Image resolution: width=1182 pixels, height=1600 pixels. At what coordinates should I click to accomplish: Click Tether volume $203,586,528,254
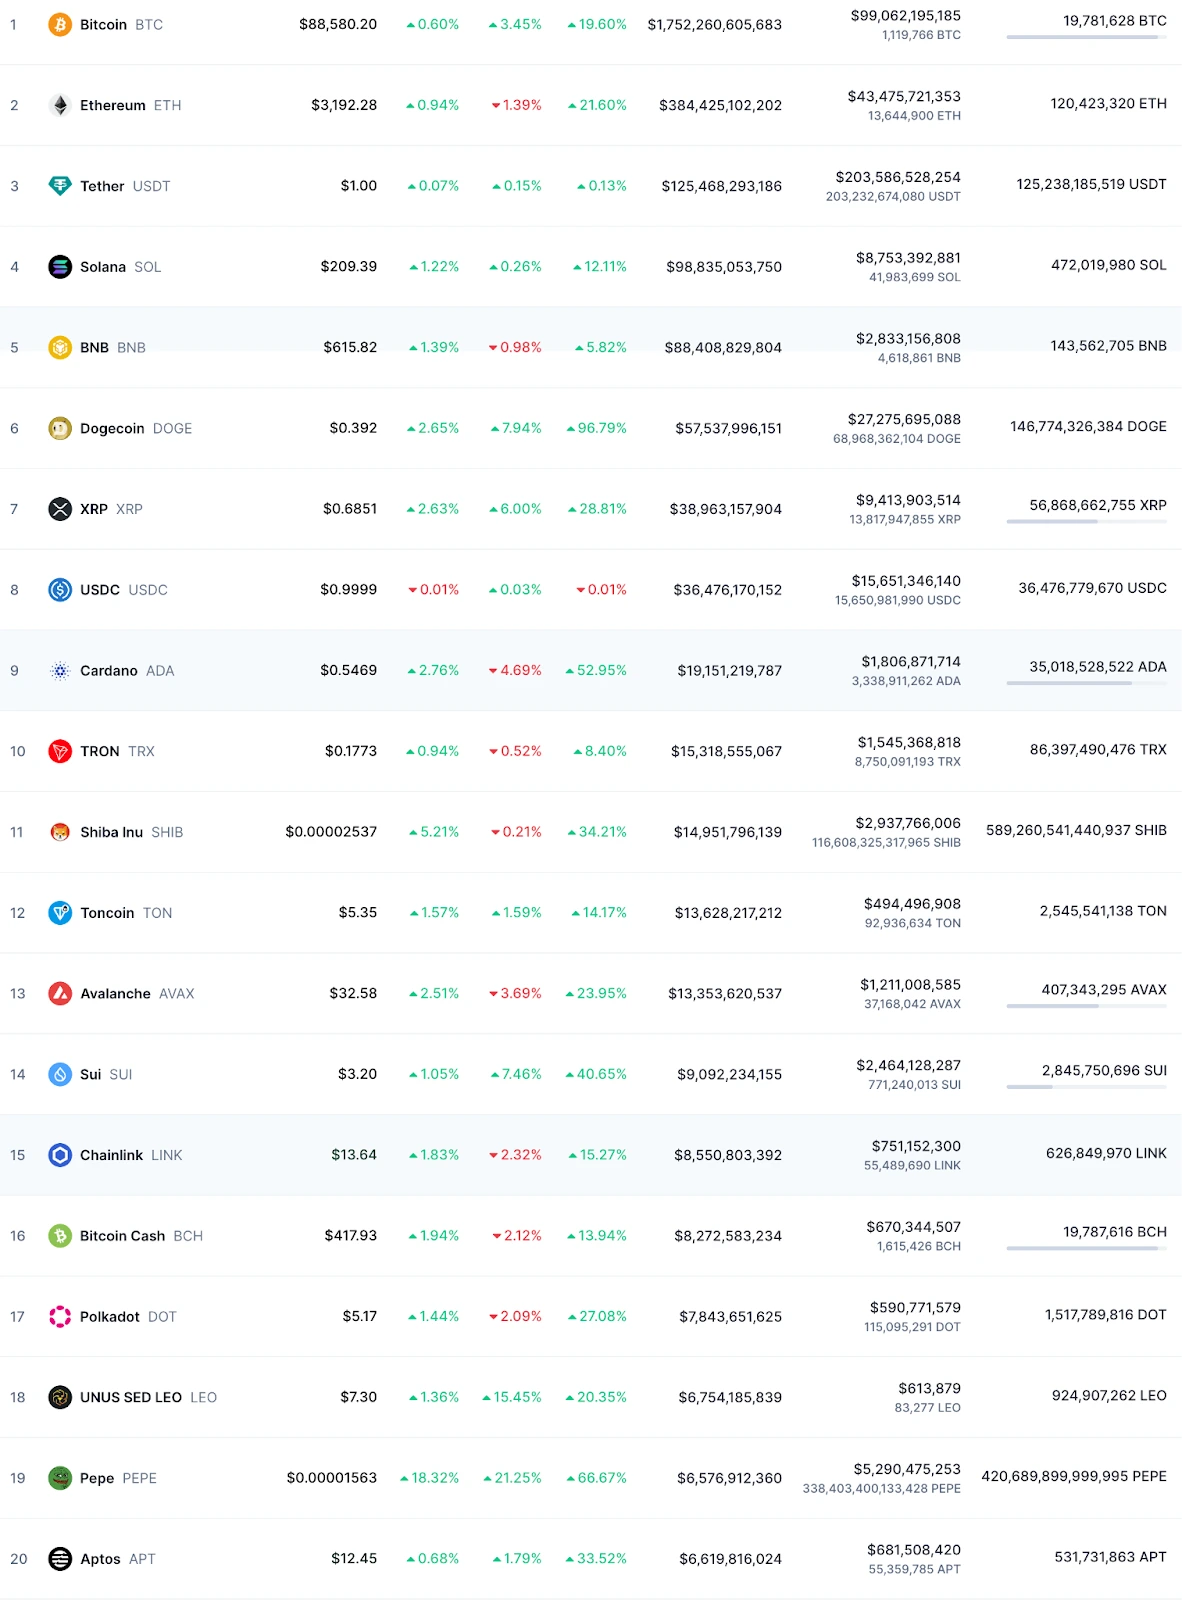(x=898, y=177)
